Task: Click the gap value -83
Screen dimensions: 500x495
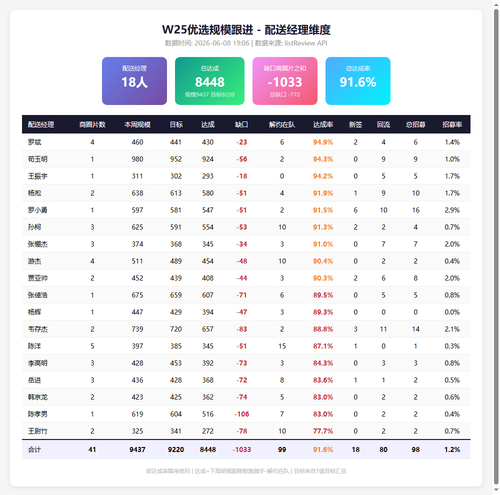Action: pos(242,329)
